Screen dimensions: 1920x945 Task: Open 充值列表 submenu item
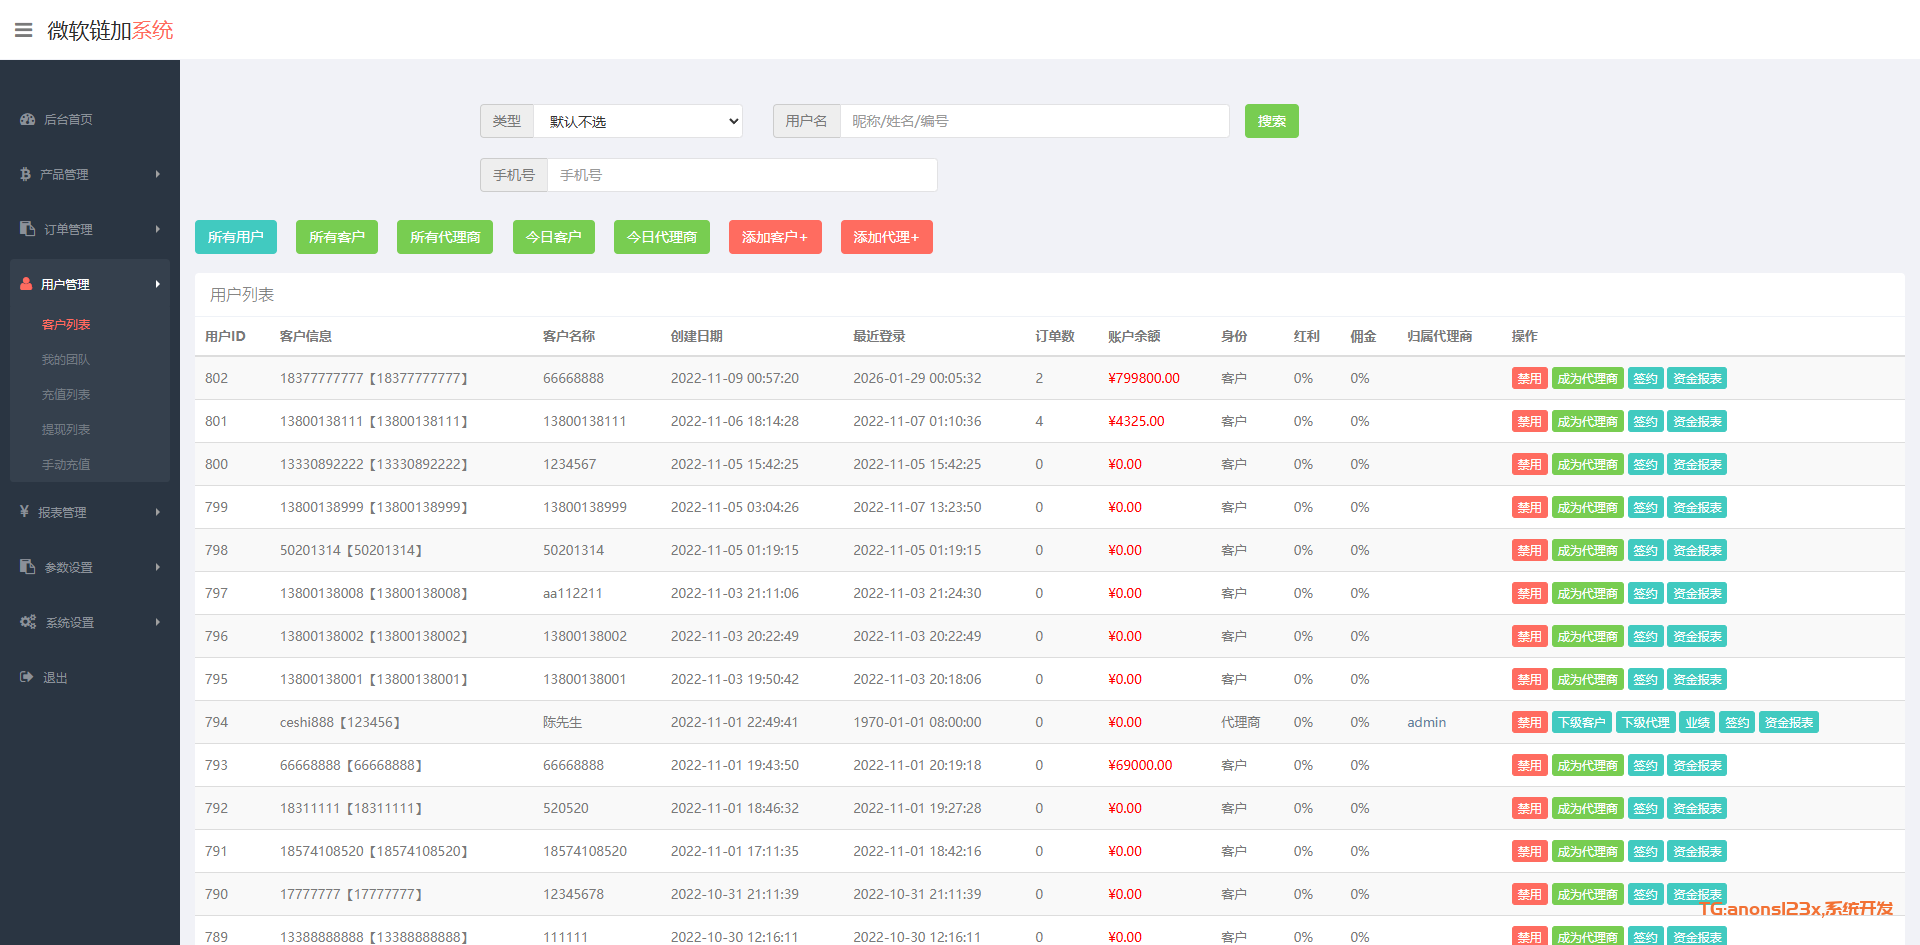66,394
